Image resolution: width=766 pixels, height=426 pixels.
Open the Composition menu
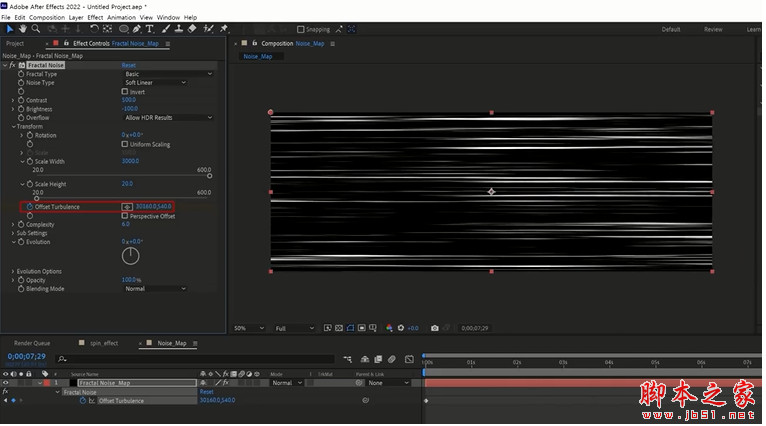pyautogui.click(x=46, y=17)
